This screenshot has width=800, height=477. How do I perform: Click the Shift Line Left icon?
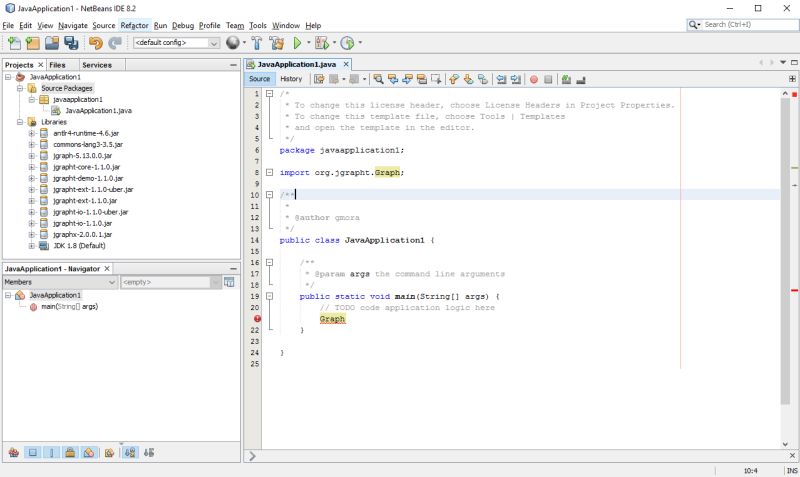(501, 79)
